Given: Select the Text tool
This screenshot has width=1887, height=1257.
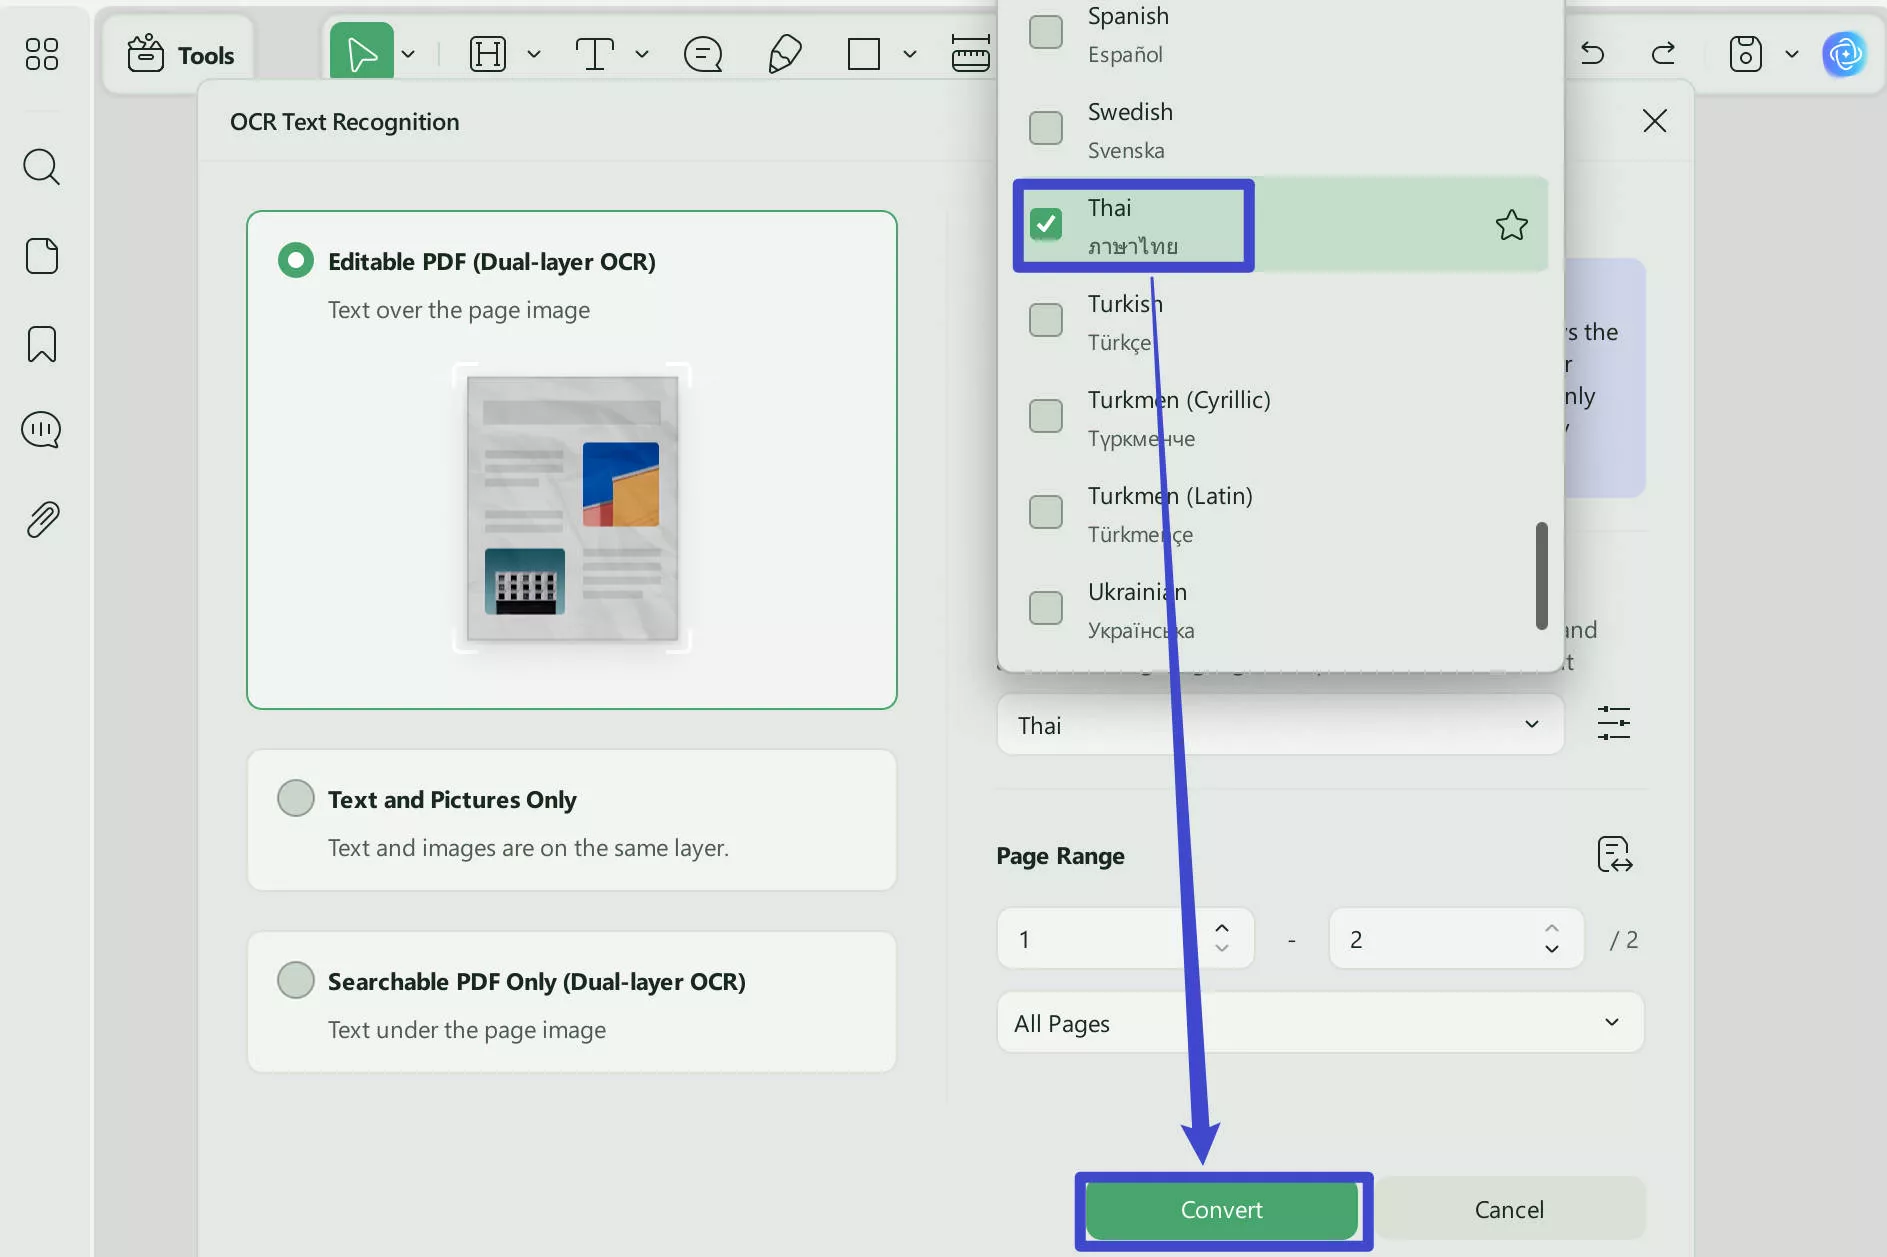Looking at the screenshot, I should coord(594,54).
